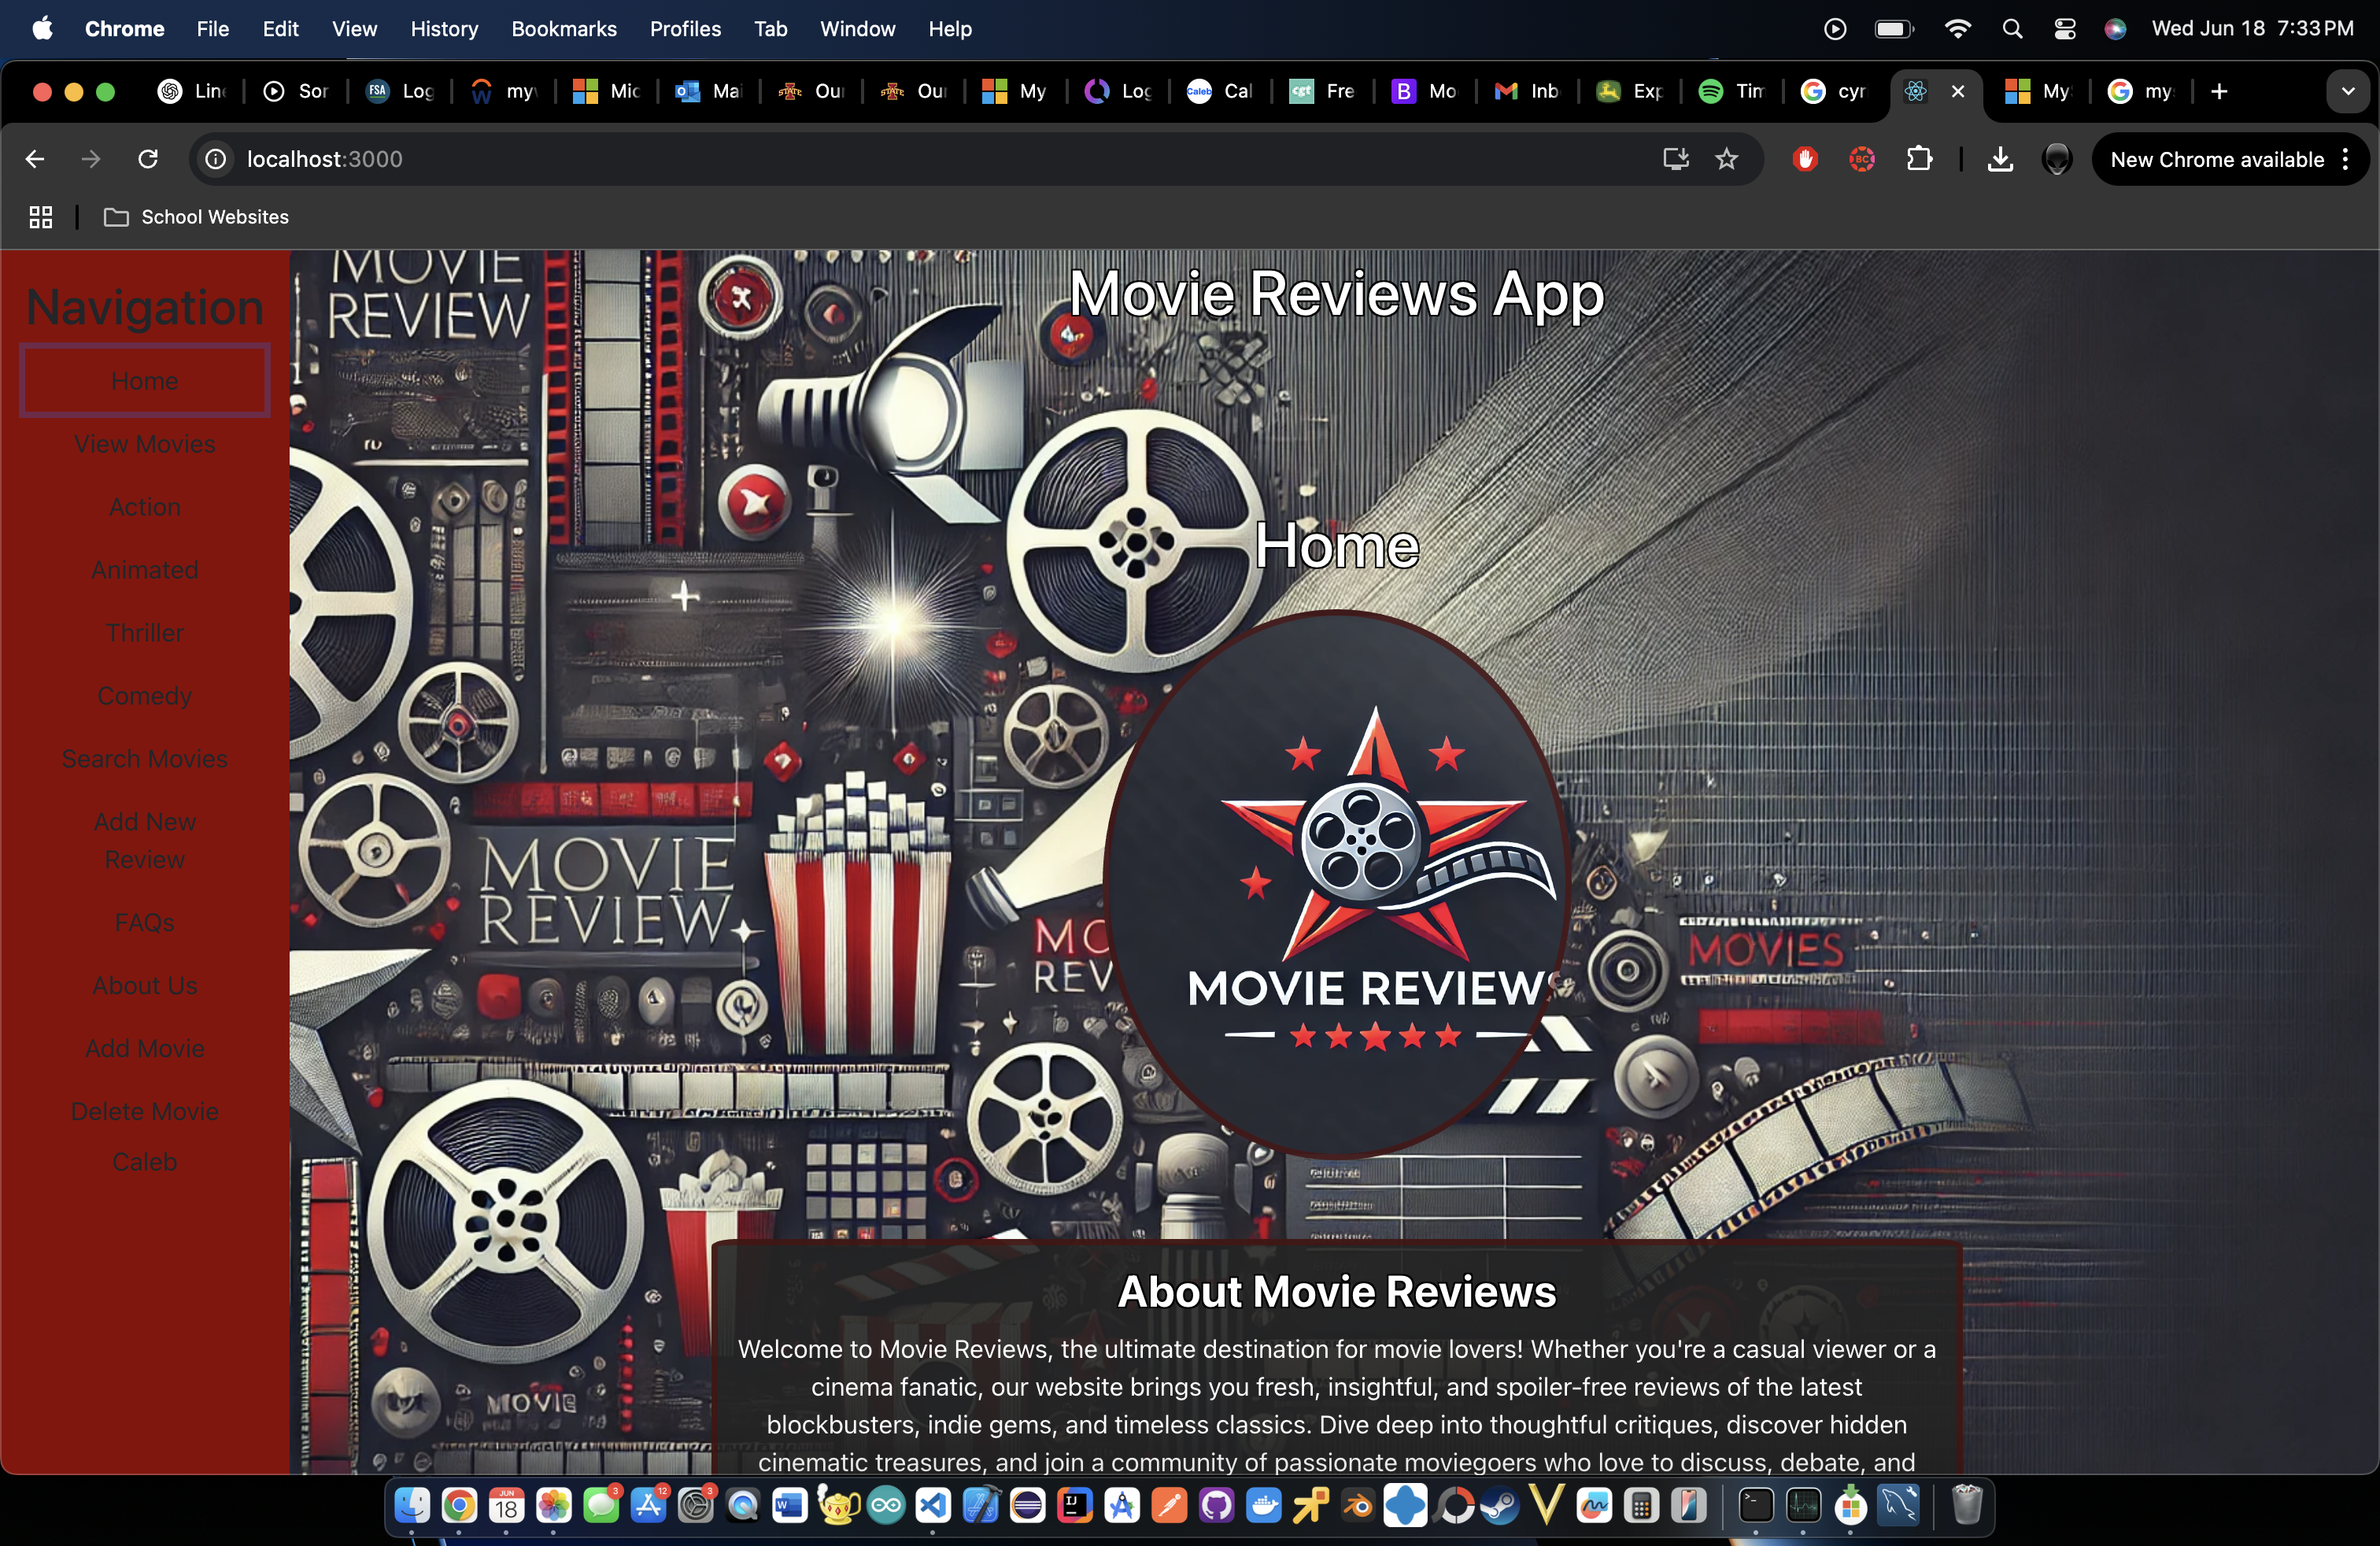Open View Movies page
This screenshot has width=2380, height=1546.
[145, 444]
